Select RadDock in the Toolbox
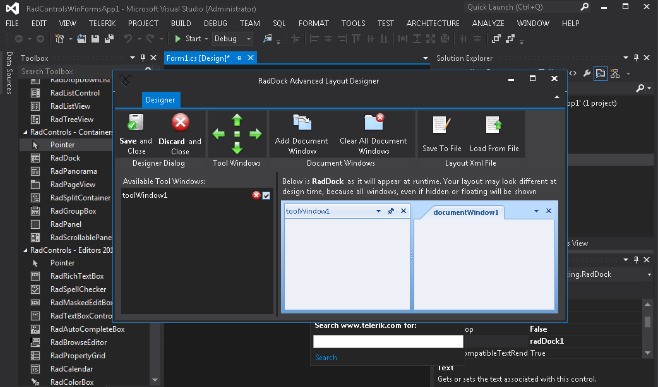This screenshot has height=387, width=658. (65, 158)
